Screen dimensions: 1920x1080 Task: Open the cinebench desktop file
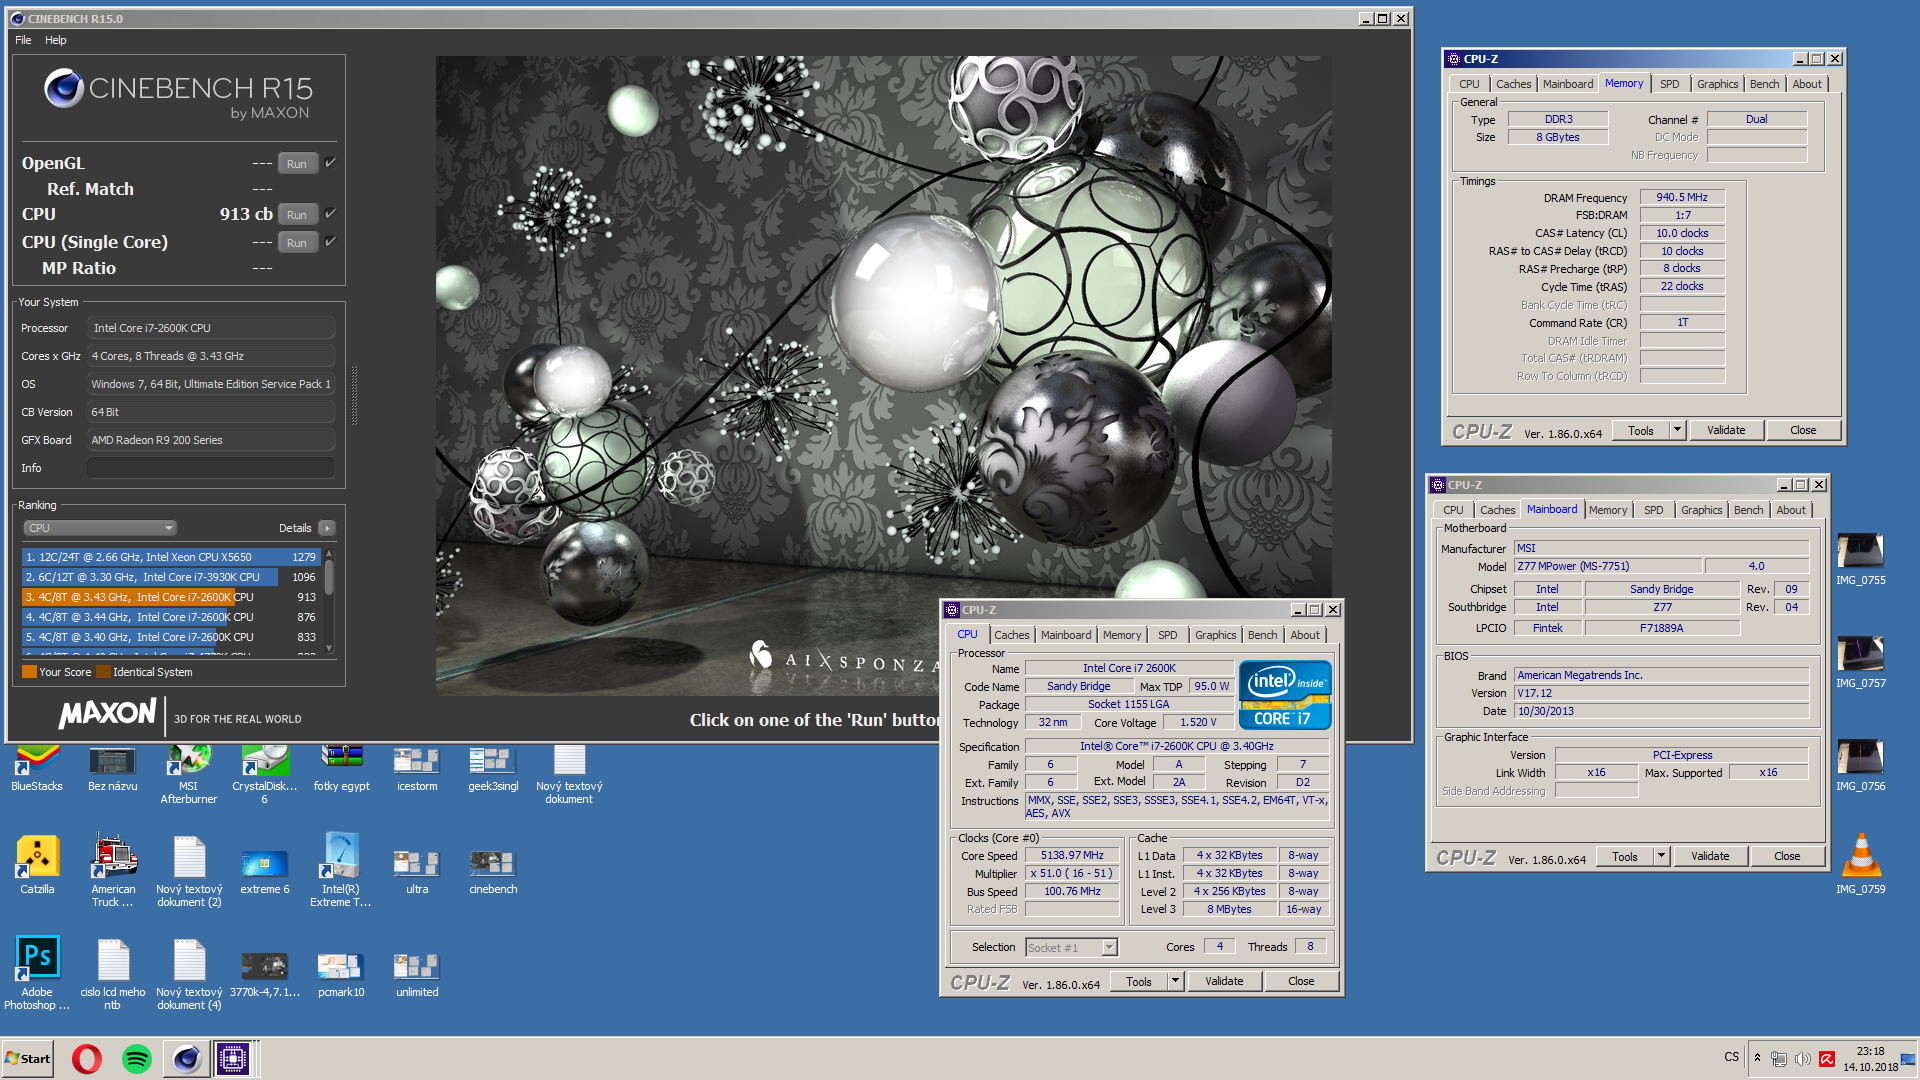[x=493, y=870]
